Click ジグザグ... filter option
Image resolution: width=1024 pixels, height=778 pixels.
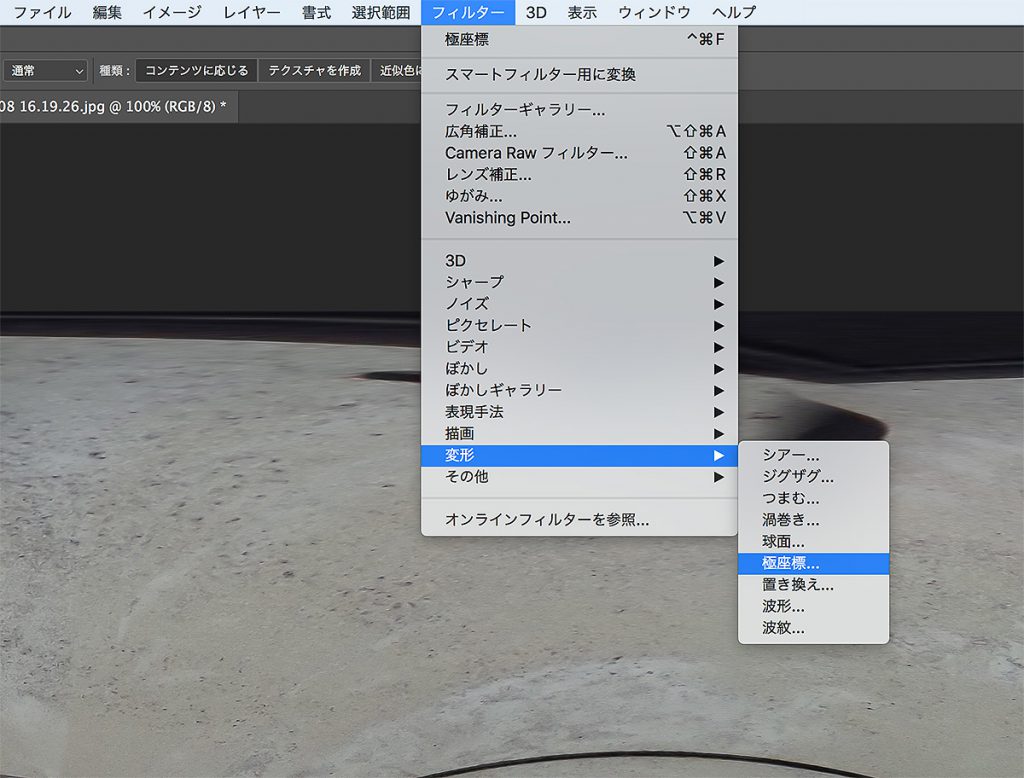click(x=797, y=477)
